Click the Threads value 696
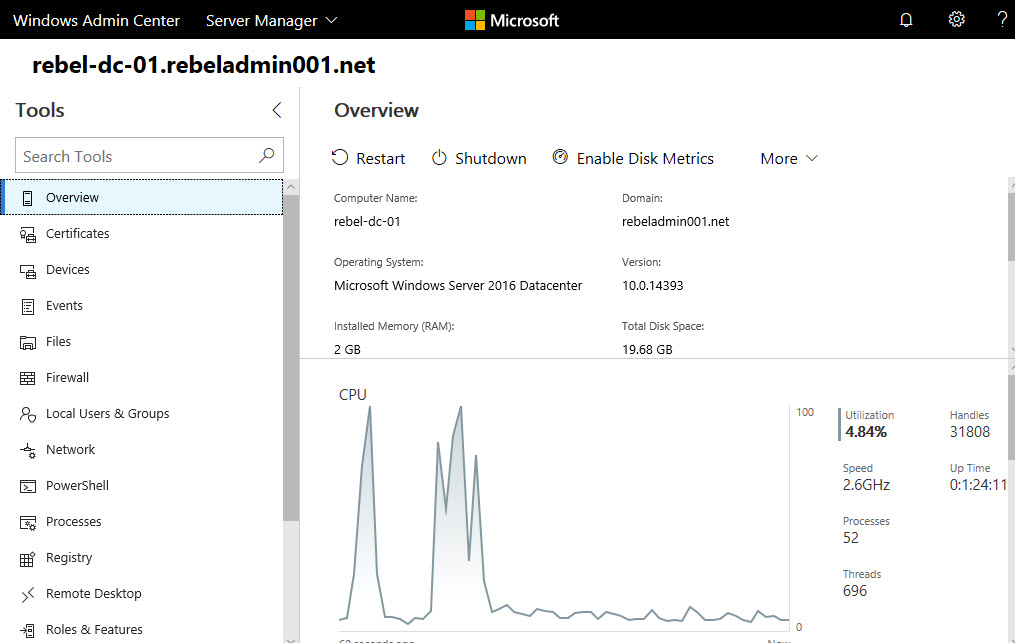Screen dimensions: 1015x643 tap(854, 591)
